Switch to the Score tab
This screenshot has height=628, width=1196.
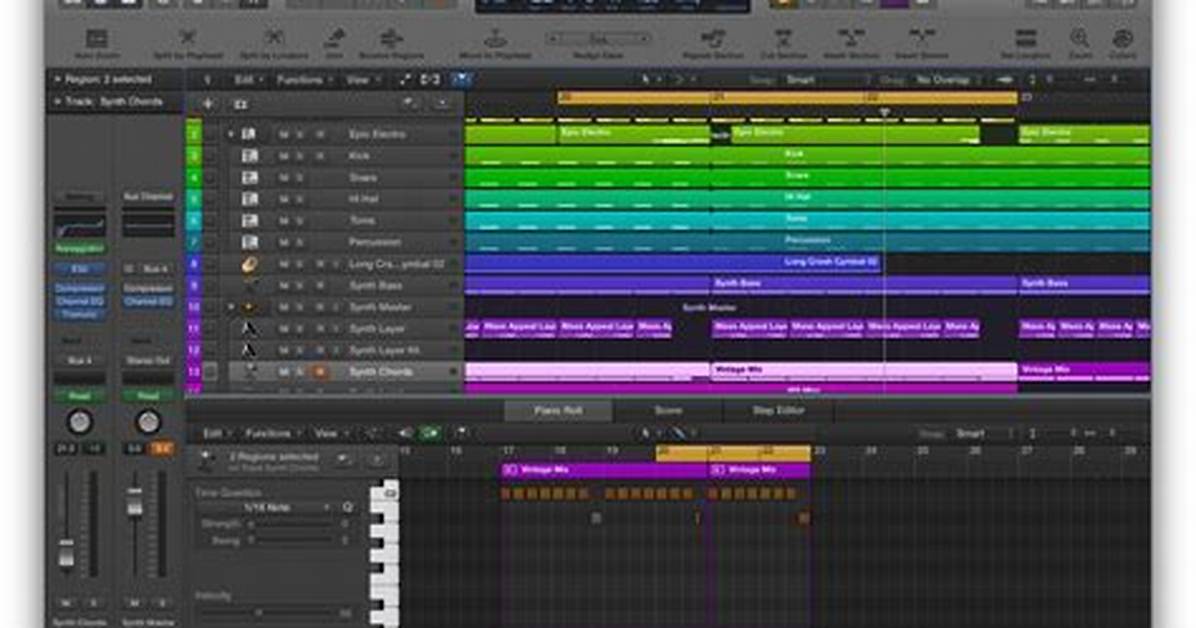tap(667, 411)
